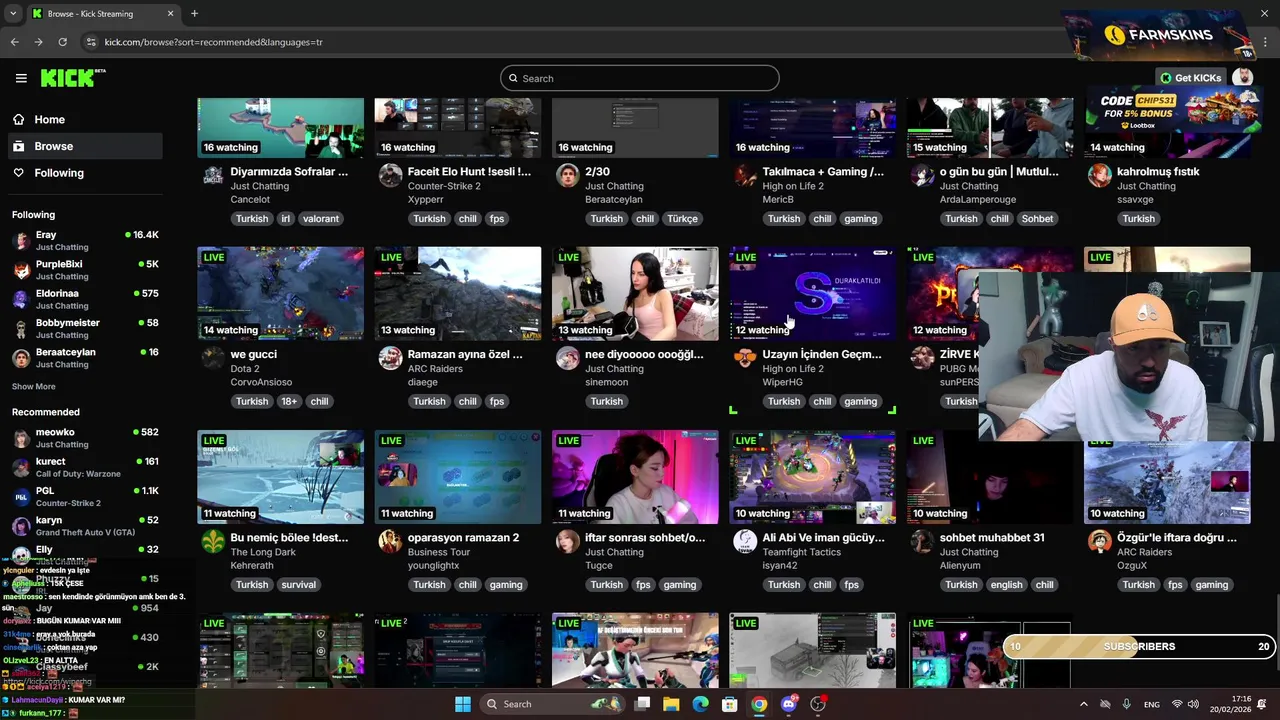This screenshot has height=720, width=1280.
Task: Open 'we gucci' Dota 2 stream thumbnail
Action: coord(280,294)
